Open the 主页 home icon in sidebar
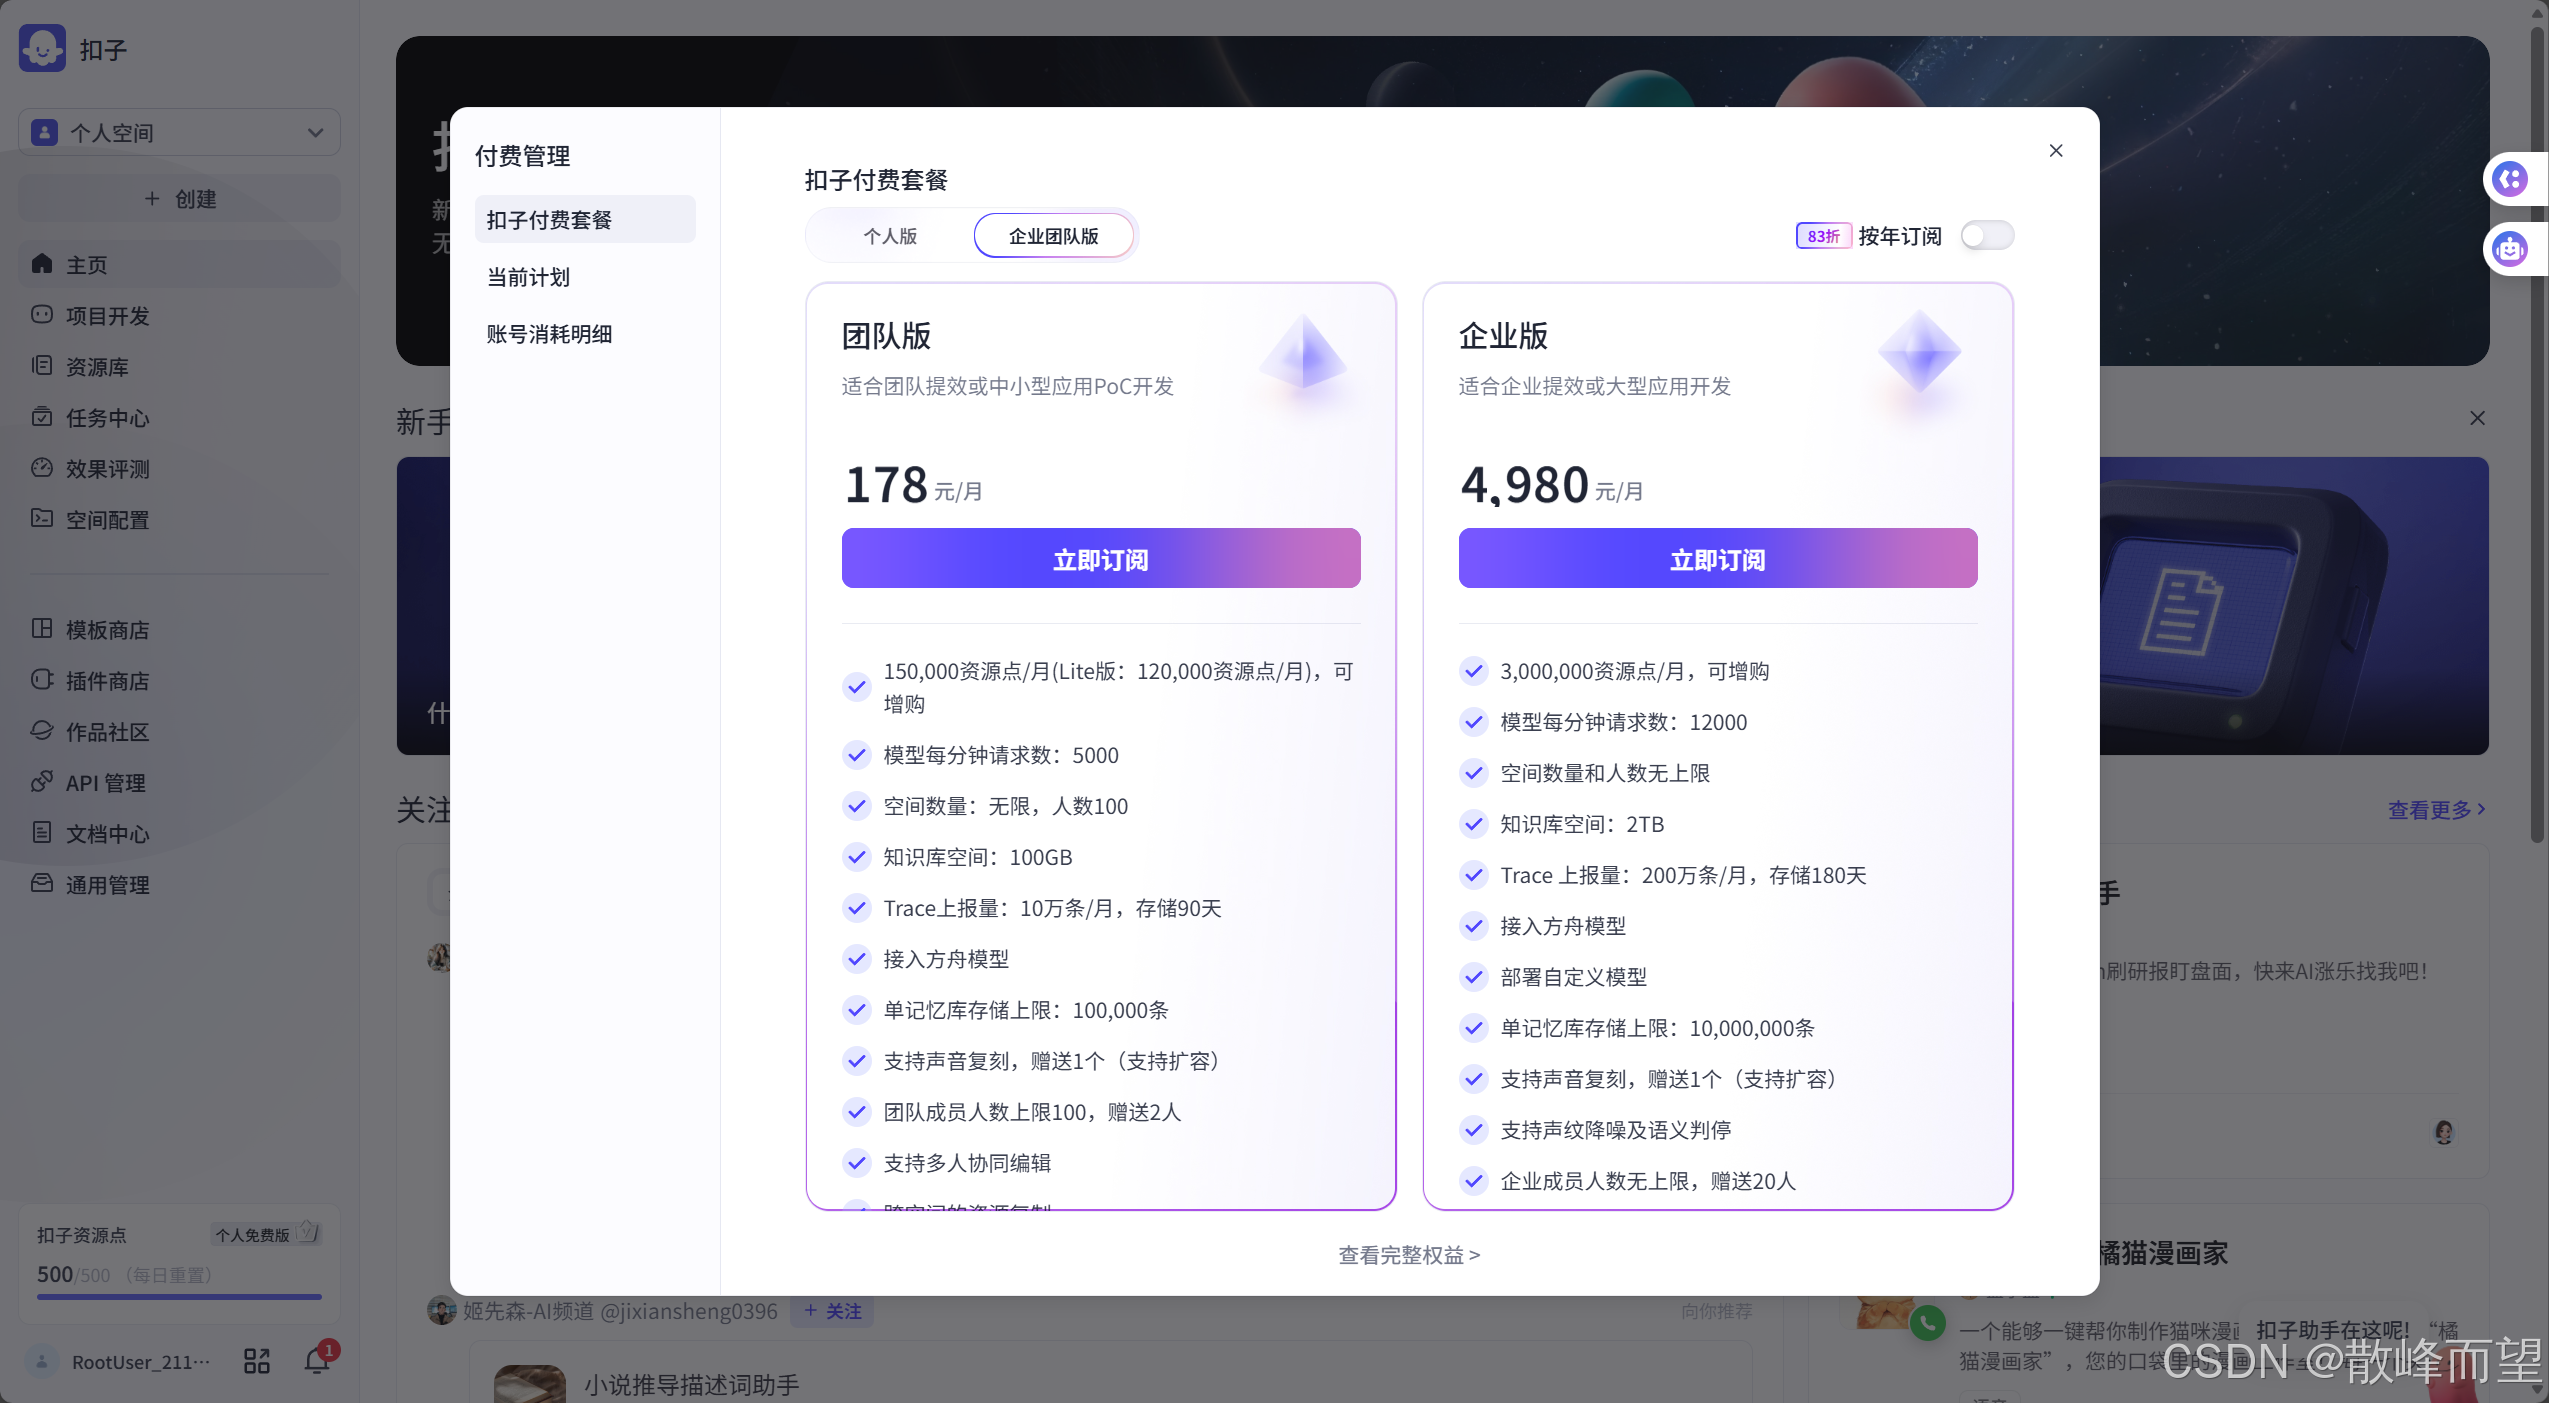The image size is (2549, 1403). click(88, 264)
